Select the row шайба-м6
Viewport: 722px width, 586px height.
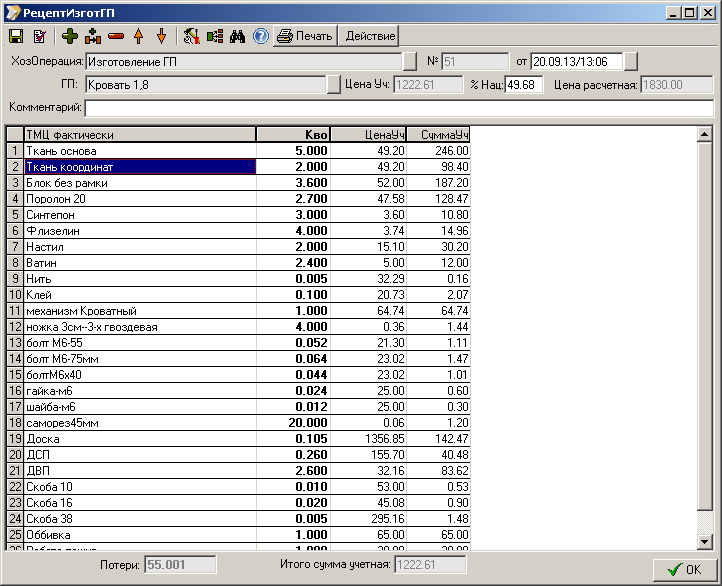(238, 407)
